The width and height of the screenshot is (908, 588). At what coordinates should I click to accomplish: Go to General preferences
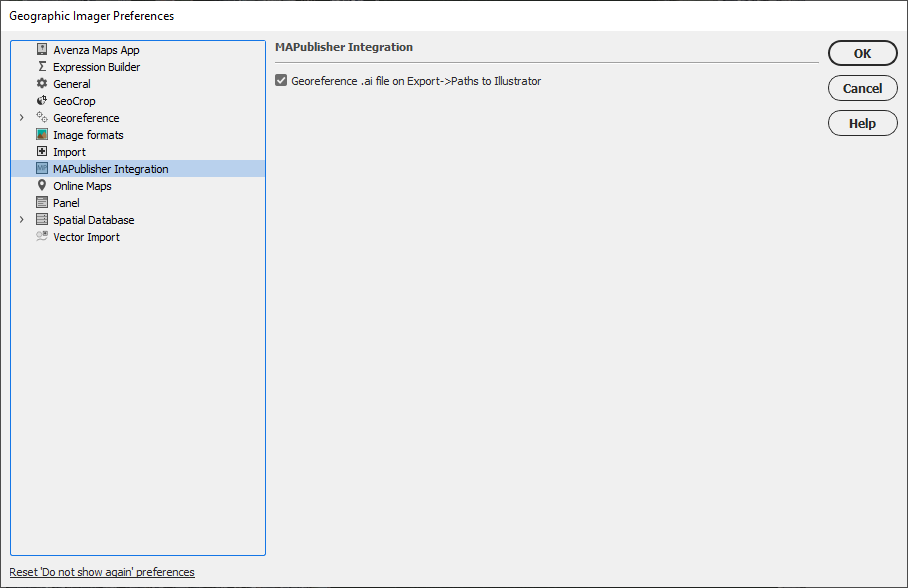coord(72,84)
